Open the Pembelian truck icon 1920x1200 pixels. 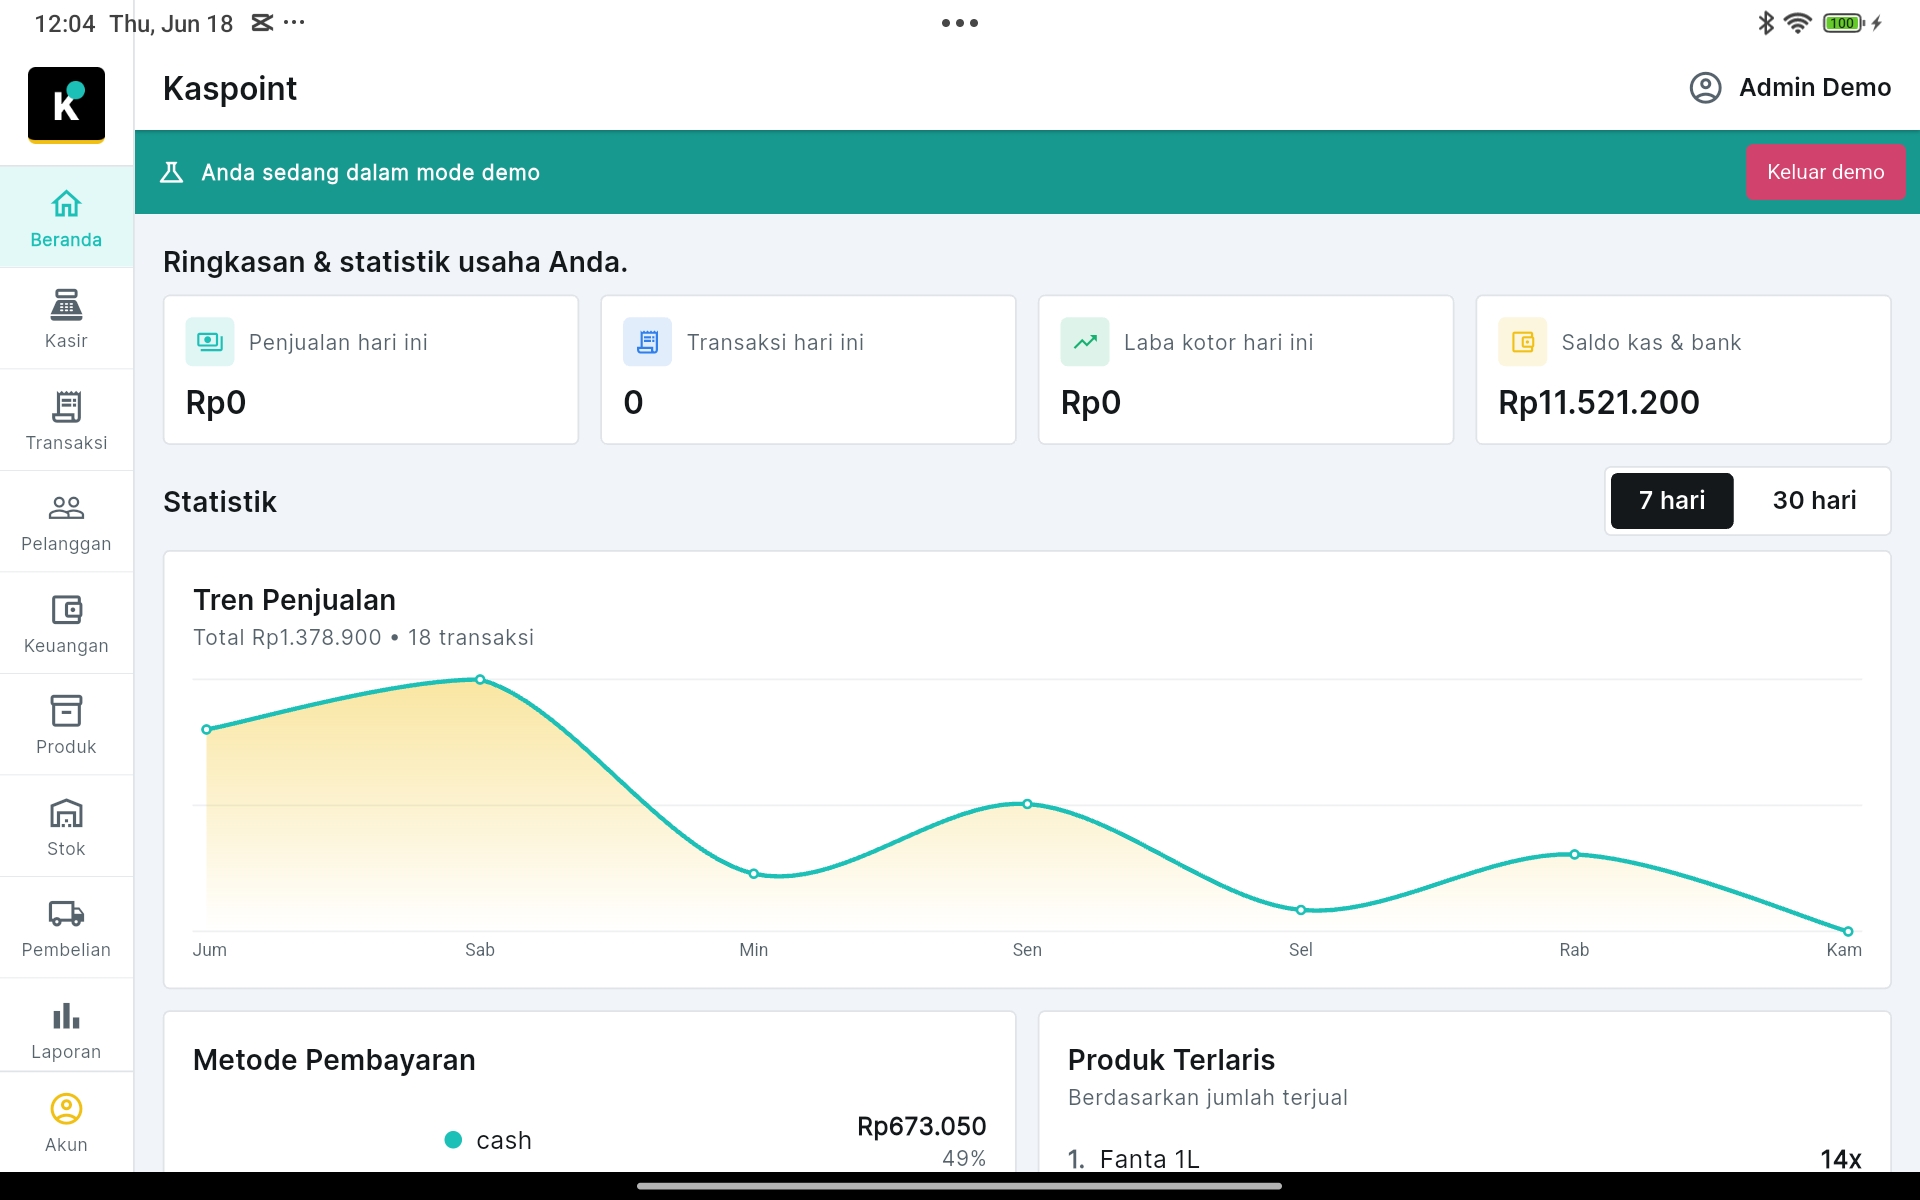pyautogui.click(x=66, y=914)
